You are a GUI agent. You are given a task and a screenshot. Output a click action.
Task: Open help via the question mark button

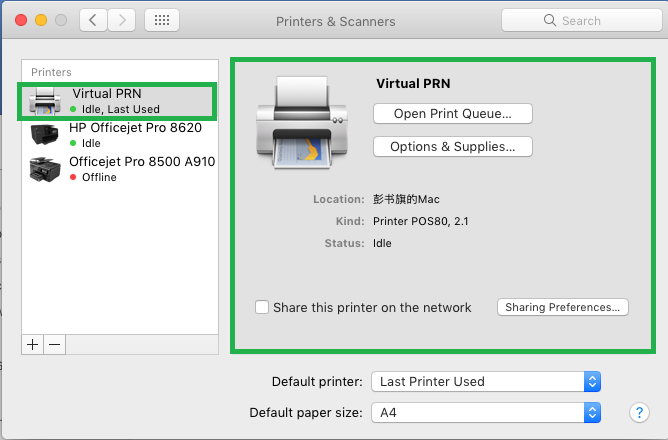click(639, 412)
